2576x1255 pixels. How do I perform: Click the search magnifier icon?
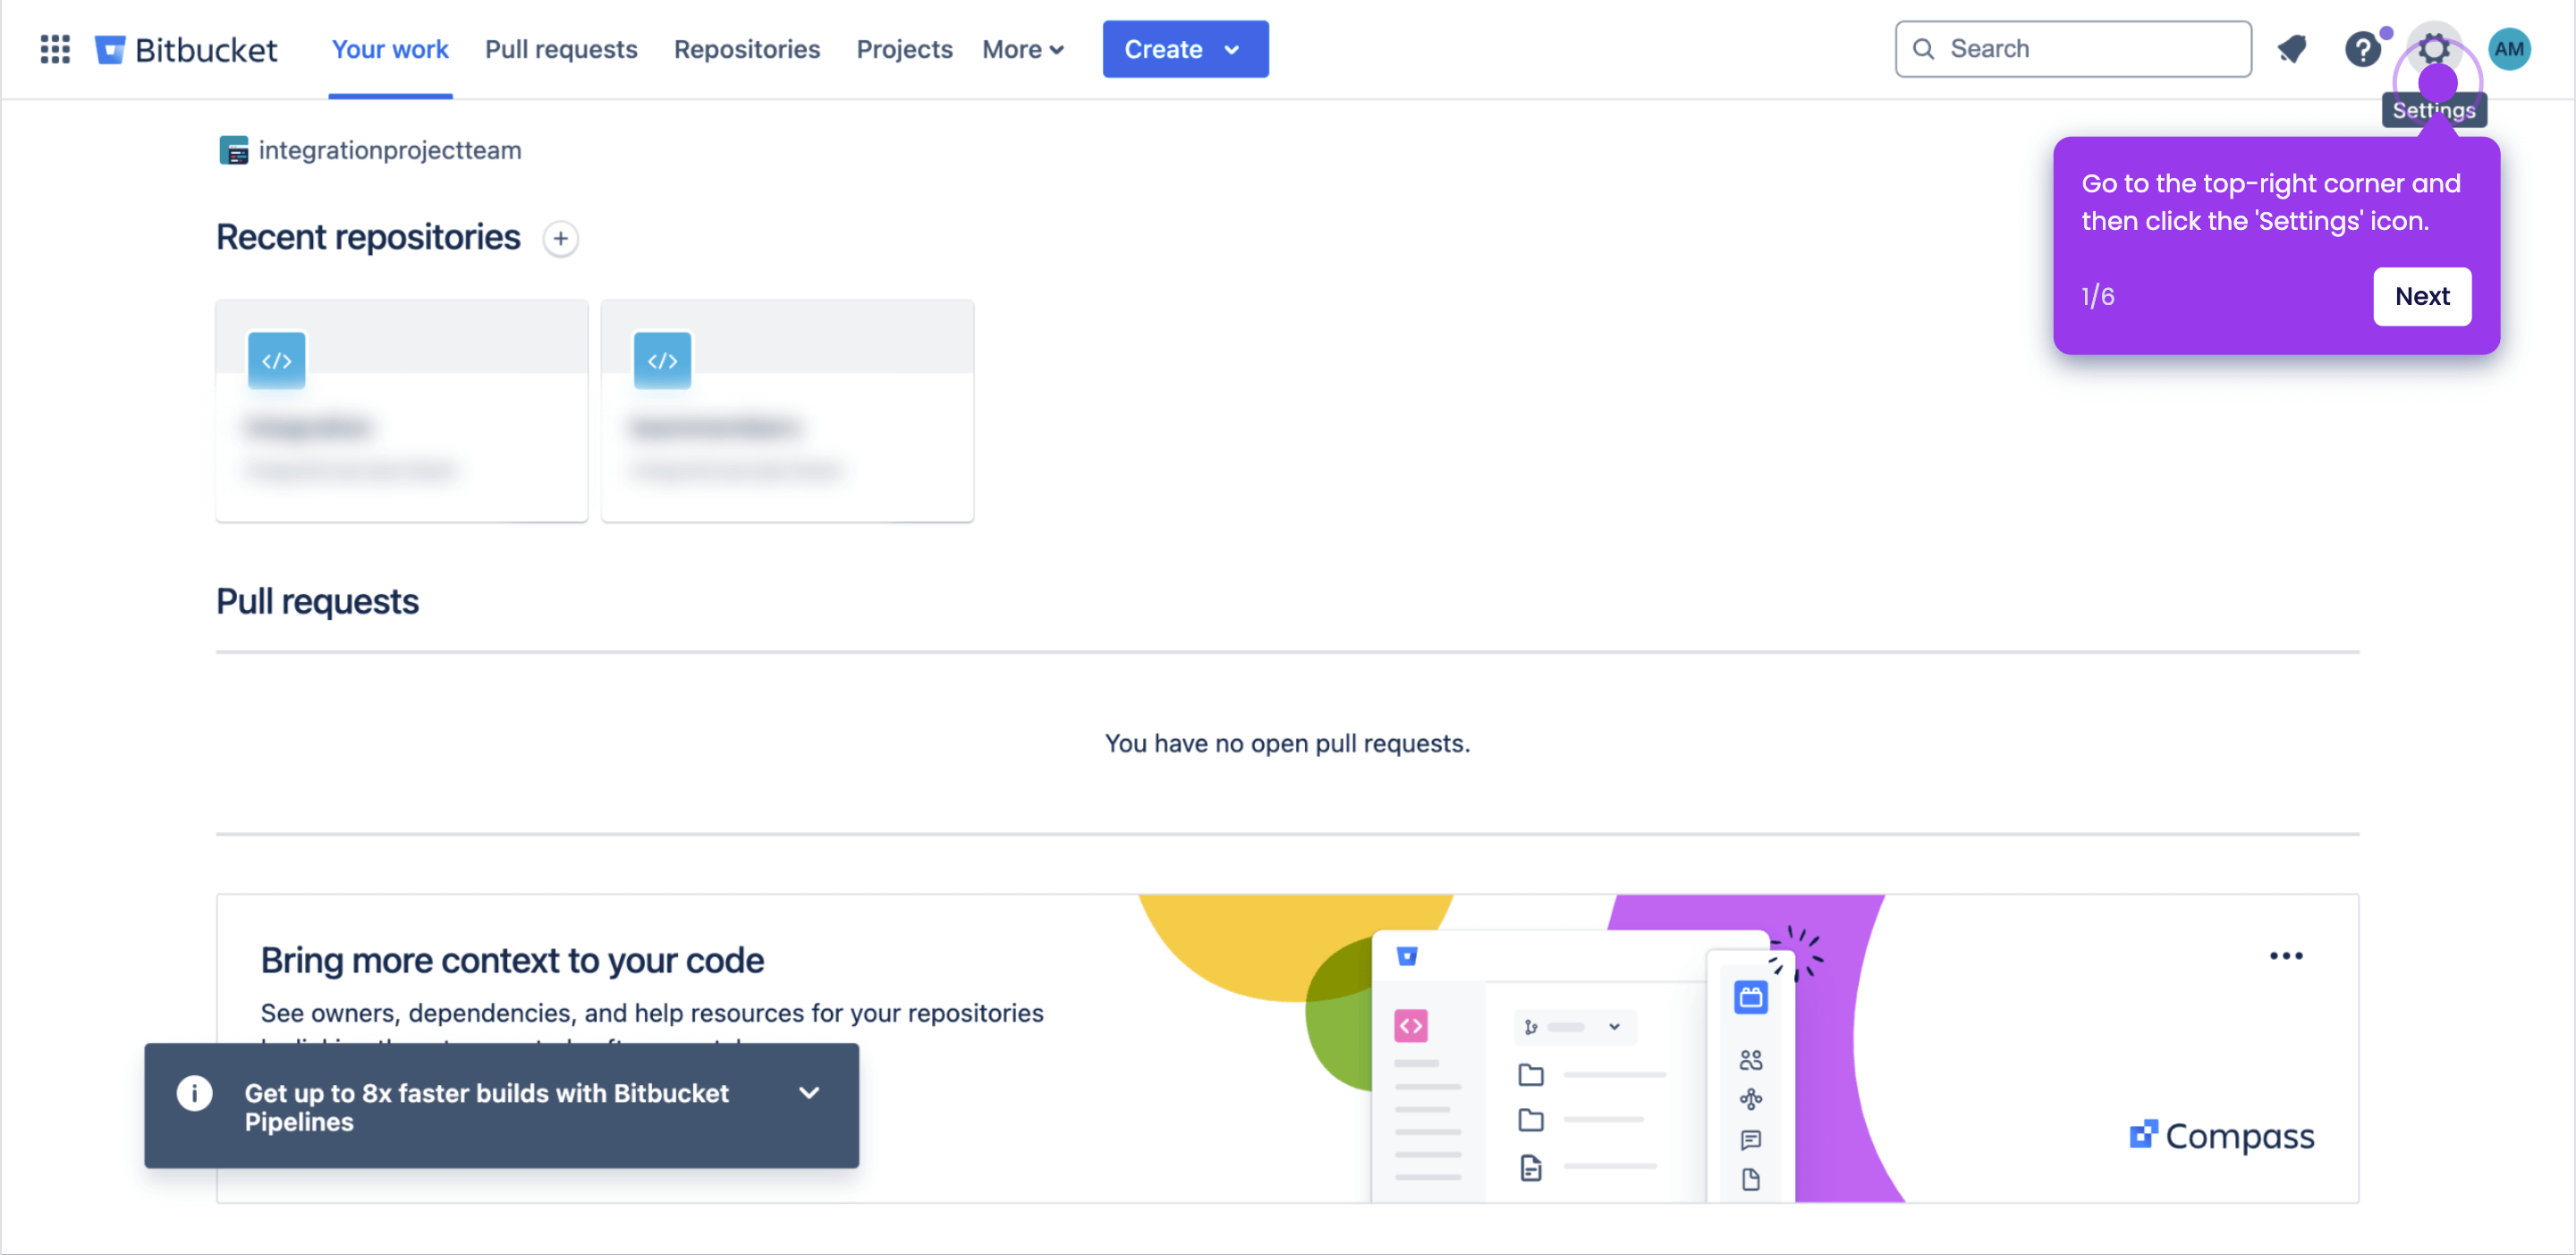point(1923,49)
